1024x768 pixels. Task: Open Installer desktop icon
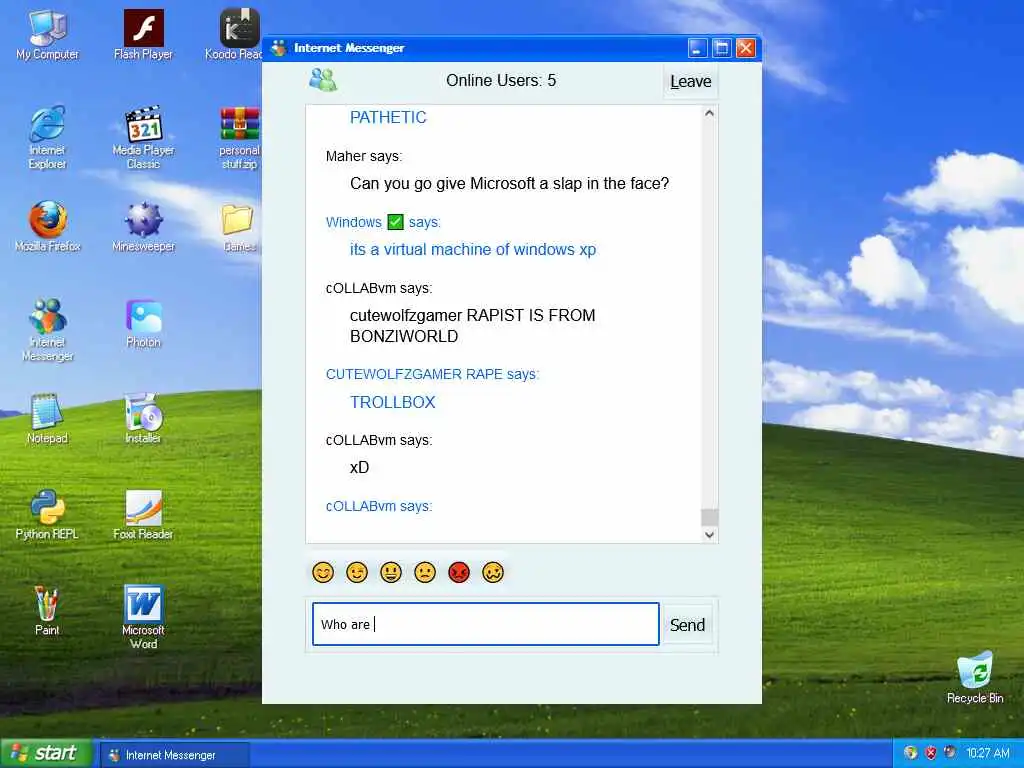tap(143, 419)
